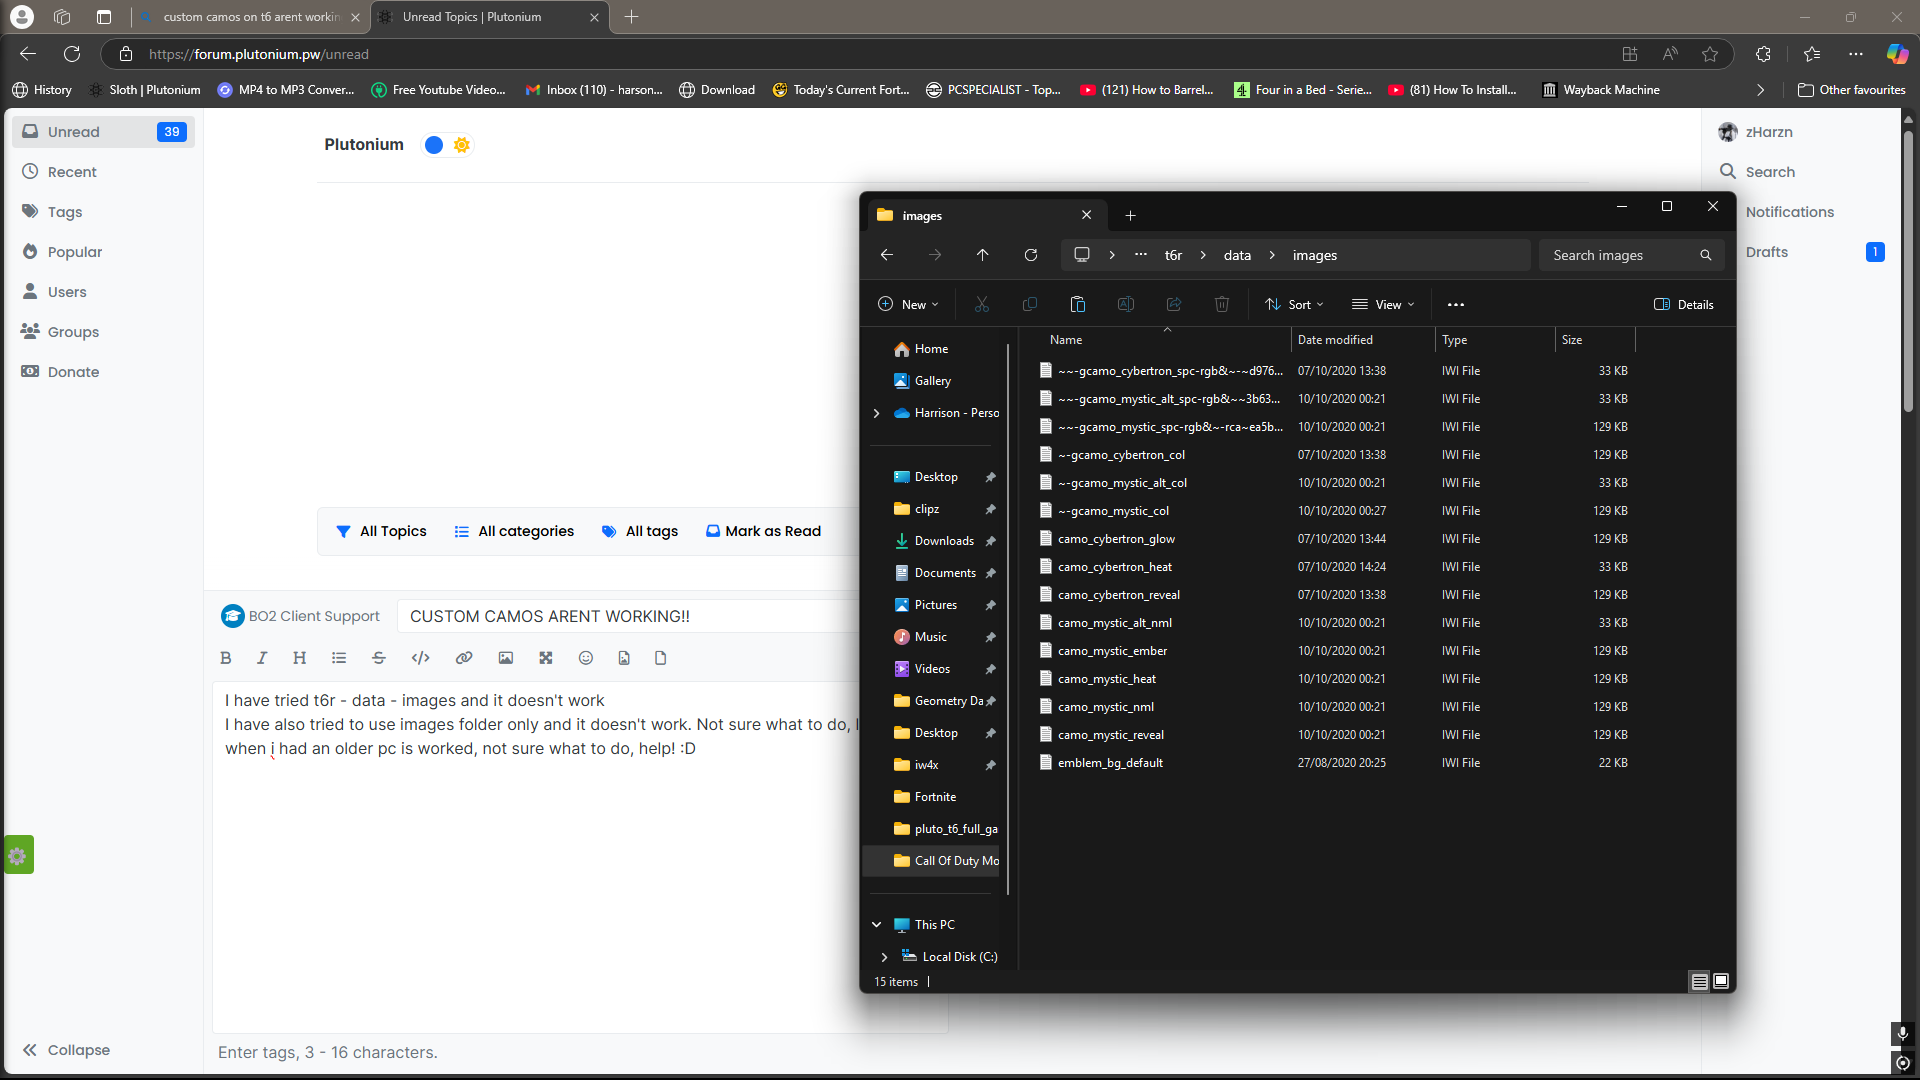The height and width of the screenshot is (1080, 1920).
Task: Toggle the File Explorer Details pane
Action: point(1684,305)
